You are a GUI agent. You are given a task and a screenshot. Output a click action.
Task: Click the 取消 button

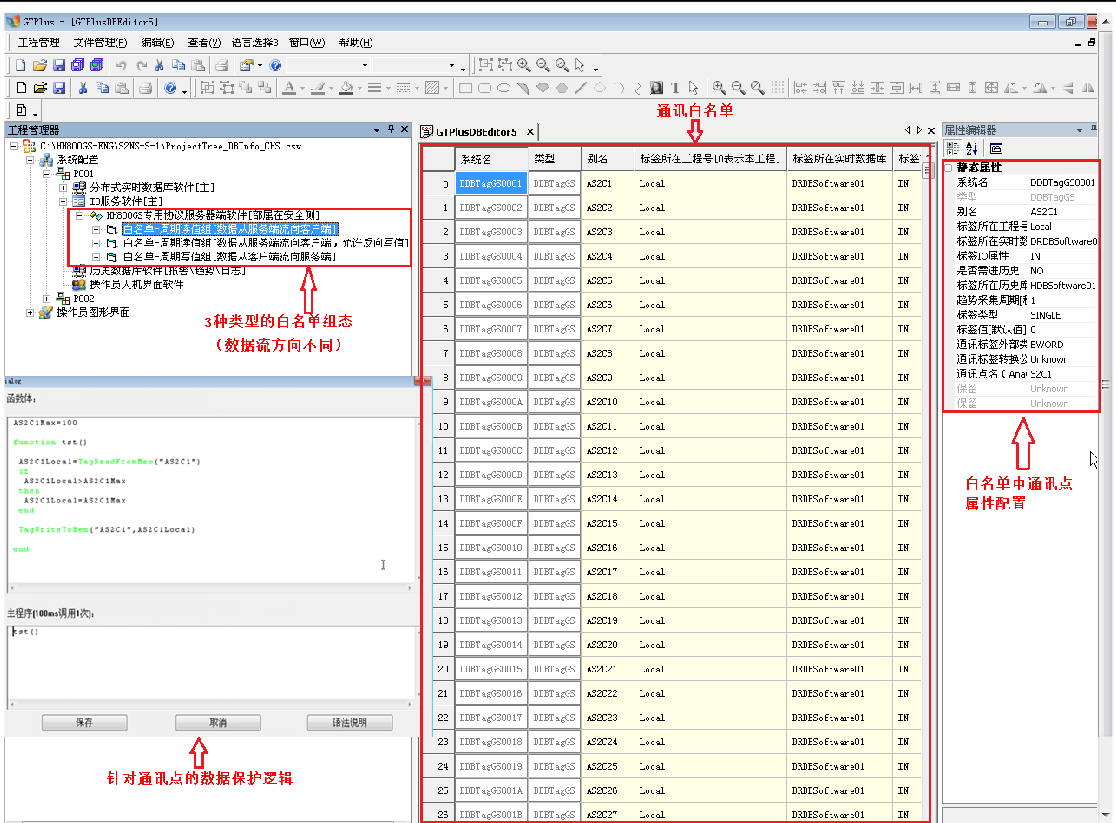pyautogui.click(x=217, y=722)
